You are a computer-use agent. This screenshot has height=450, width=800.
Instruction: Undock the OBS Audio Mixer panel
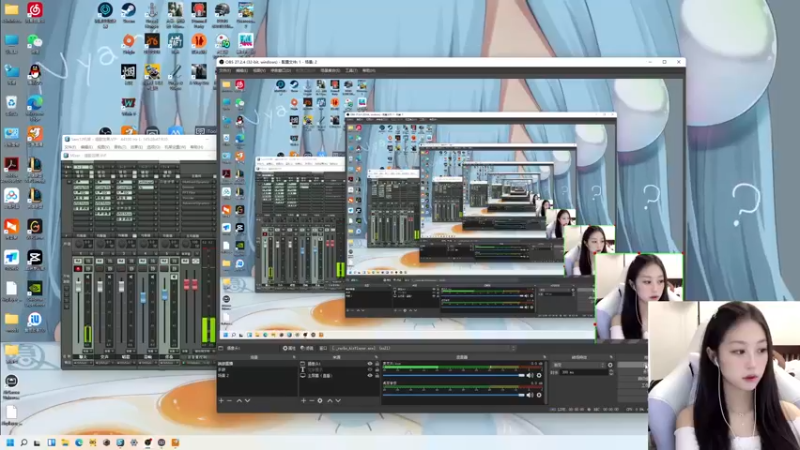[x=544, y=357]
